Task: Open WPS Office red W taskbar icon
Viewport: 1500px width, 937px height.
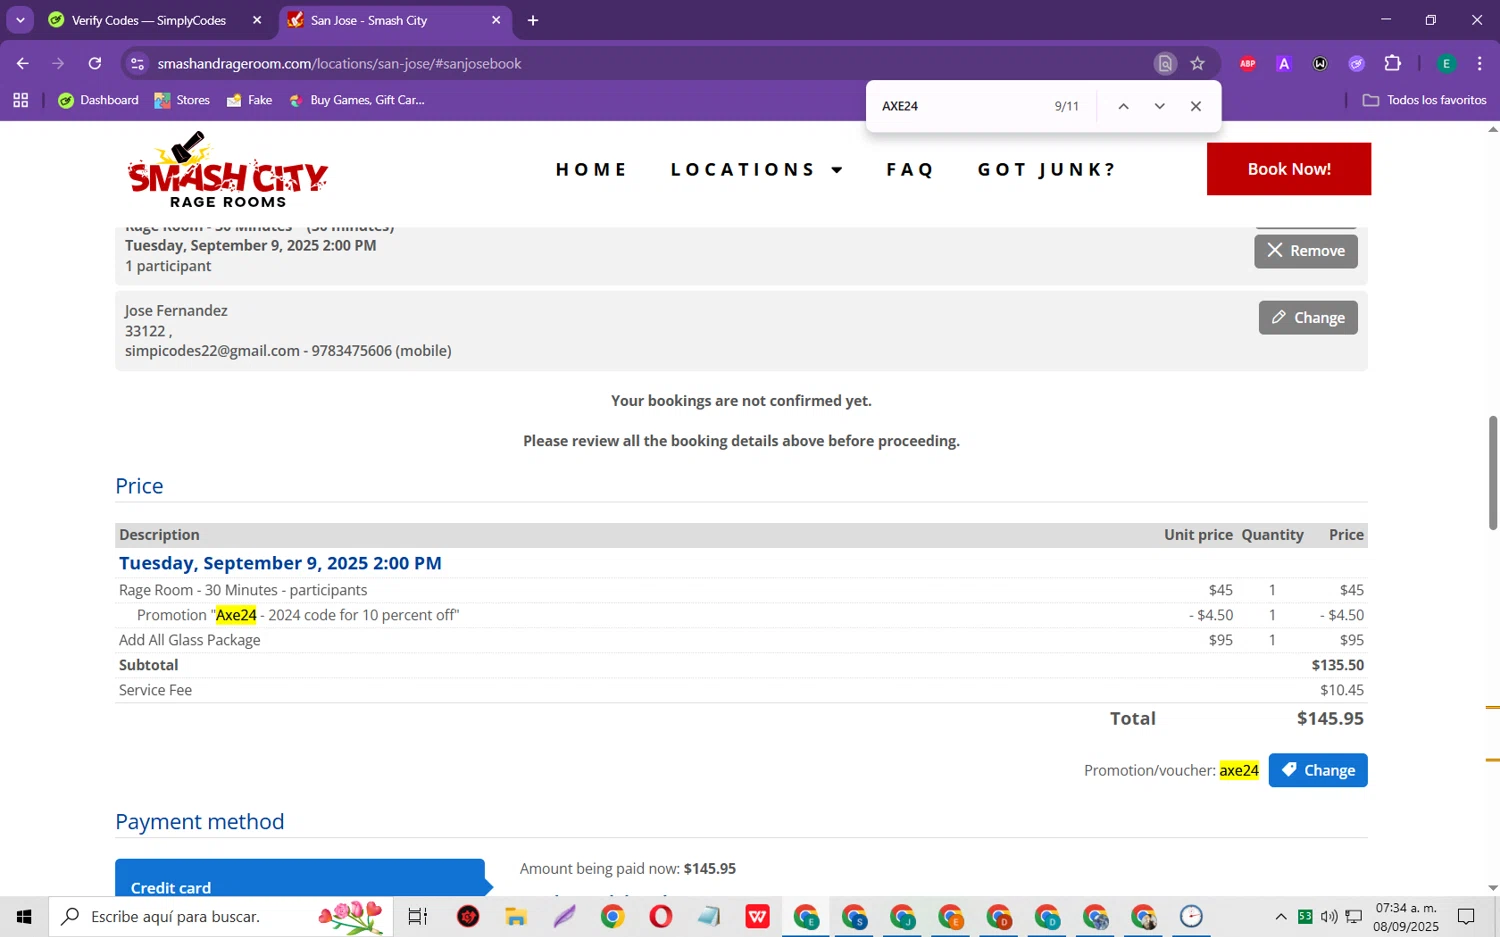Action: 757,916
